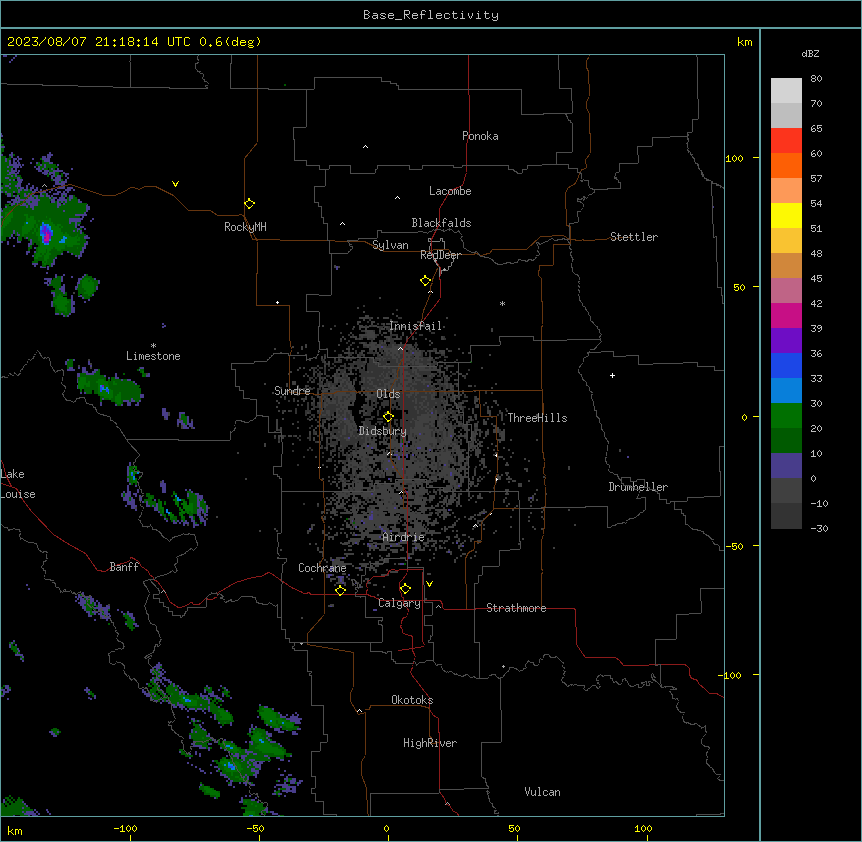This screenshot has width=862, height=842.
Task: Click the Blackfalds city label
Action: coord(441,223)
